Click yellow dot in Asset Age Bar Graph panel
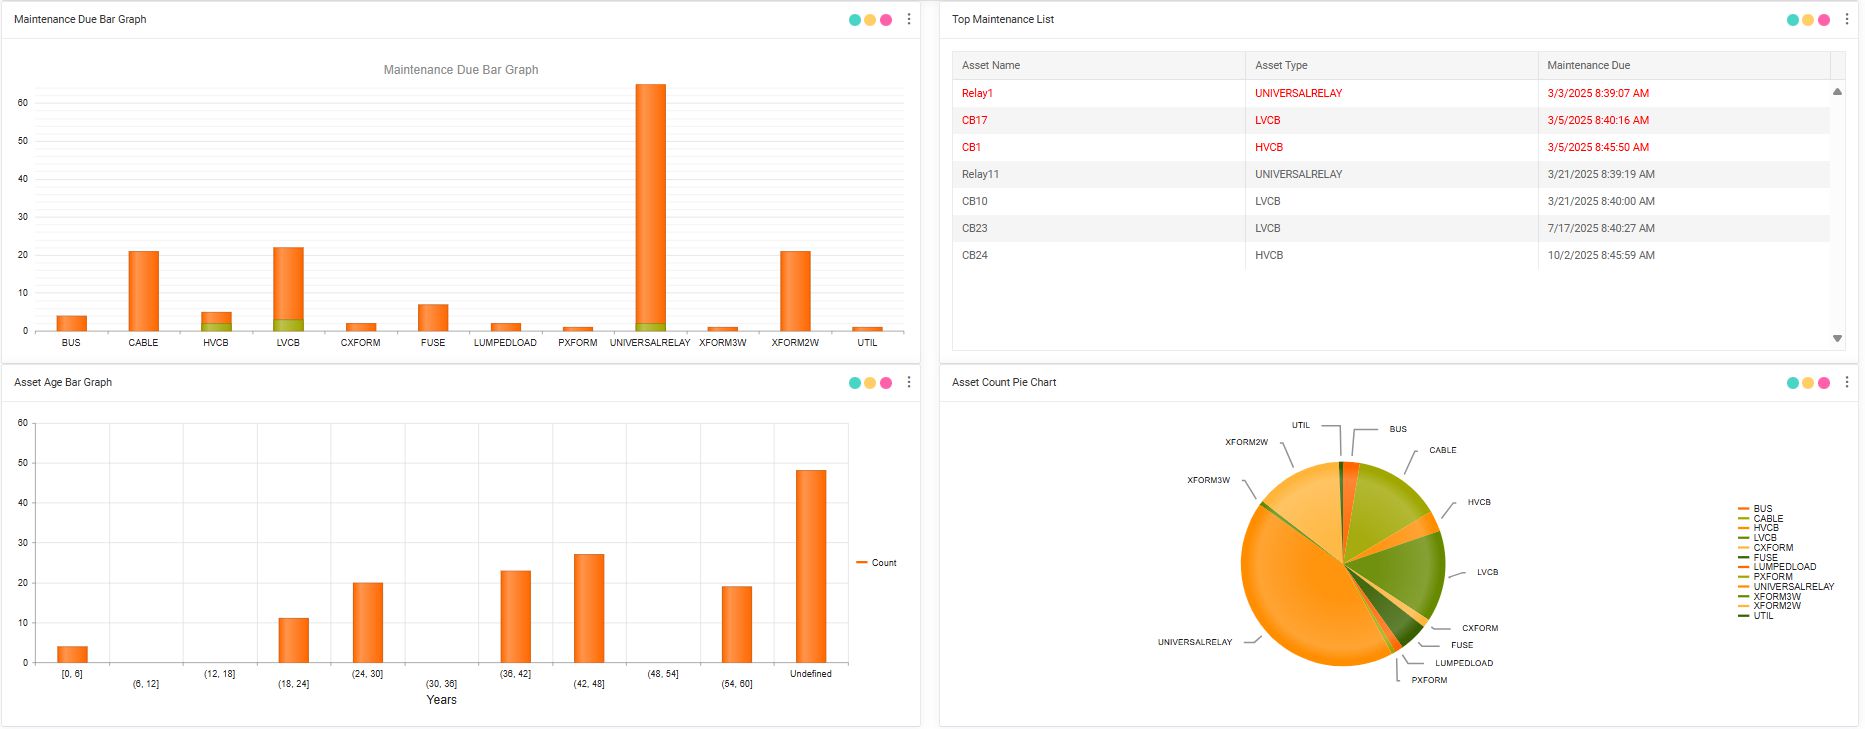 (x=870, y=383)
